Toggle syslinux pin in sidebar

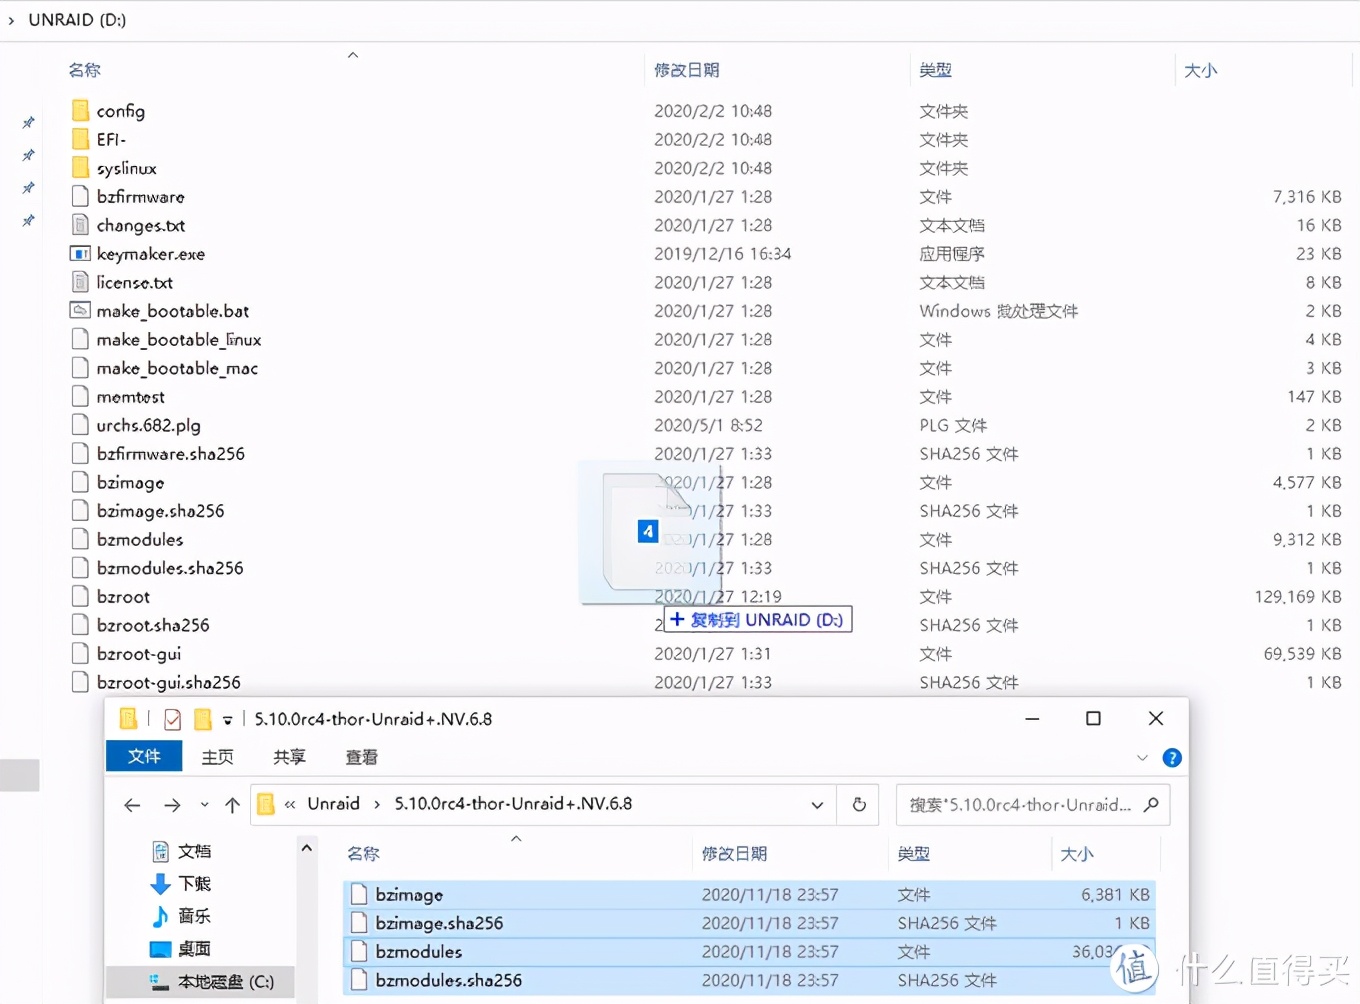(x=28, y=187)
